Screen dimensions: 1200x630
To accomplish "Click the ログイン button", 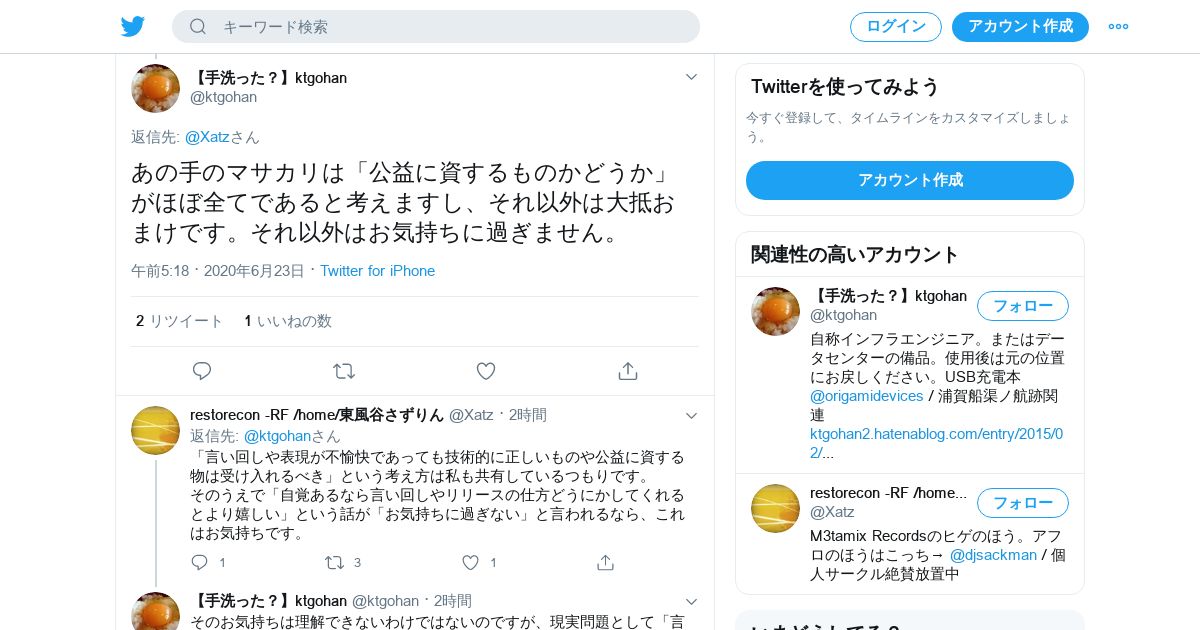I will [896, 27].
